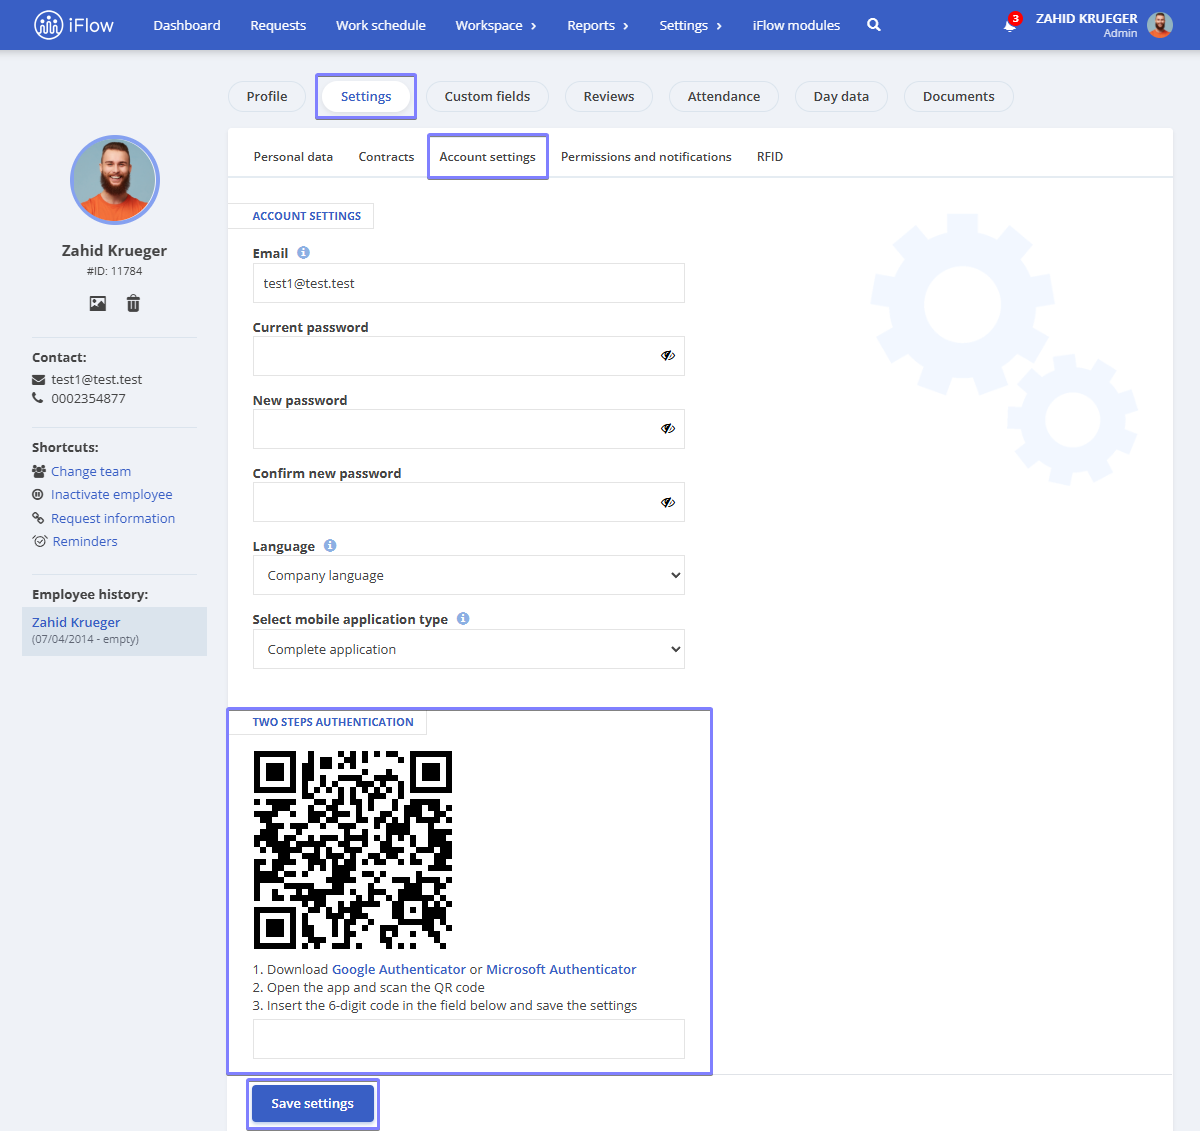The image size is (1200, 1131).
Task: Click the Change team people icon
Action: pos(39,471)
